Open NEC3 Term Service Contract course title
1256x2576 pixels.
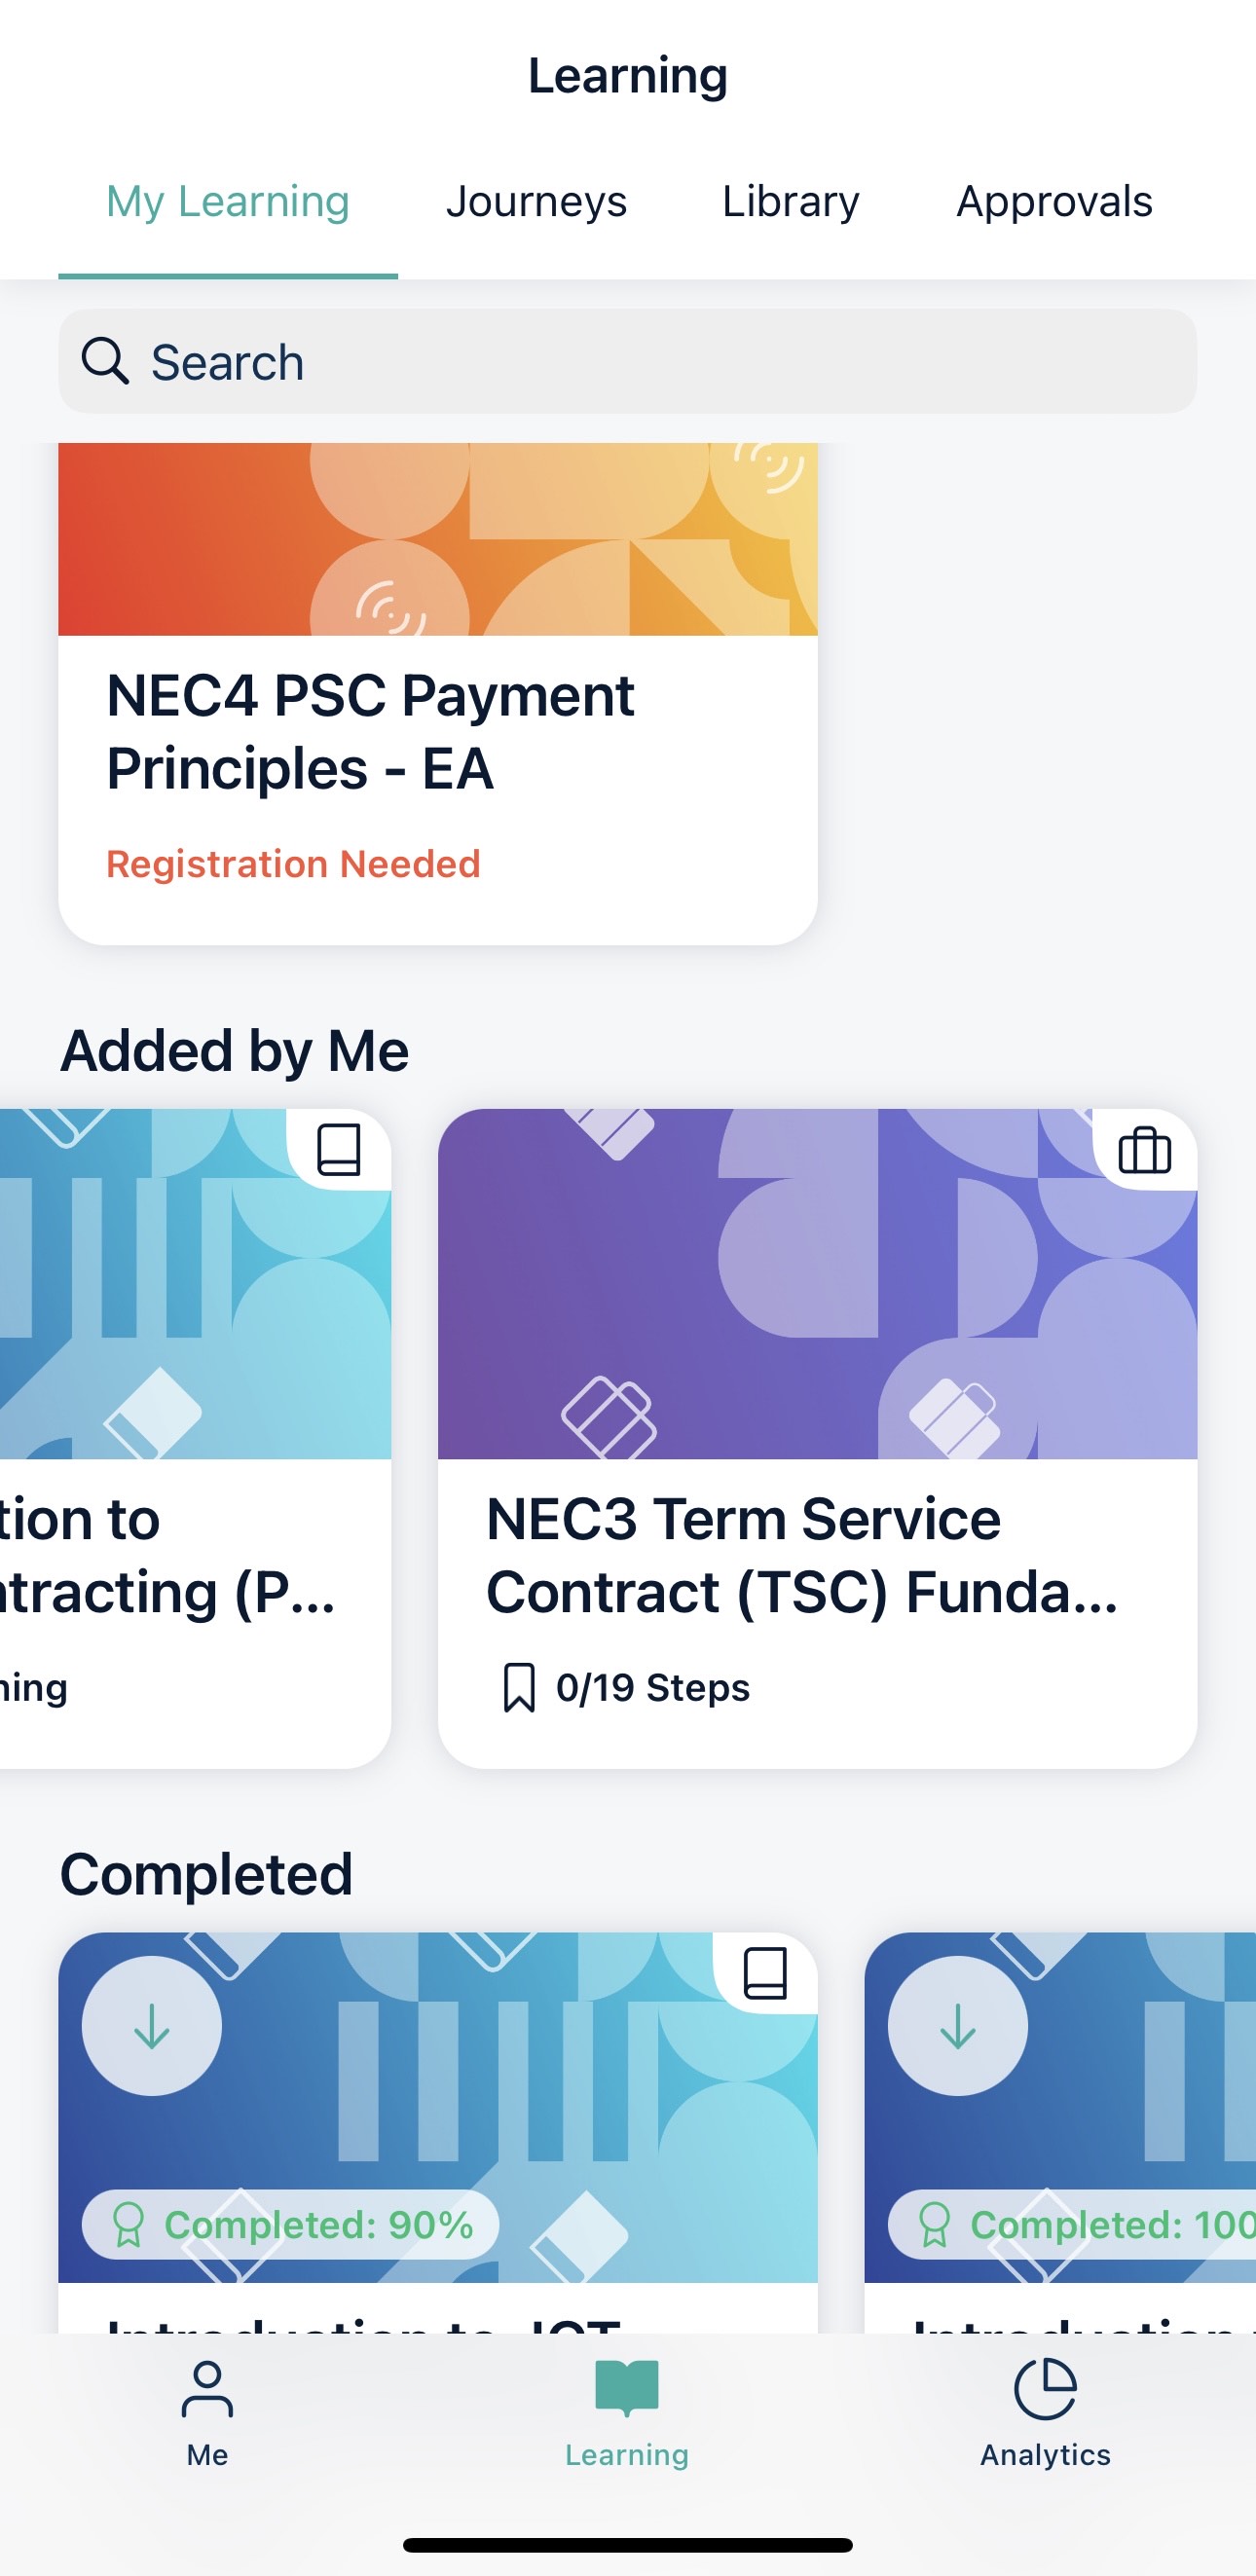802,1555
